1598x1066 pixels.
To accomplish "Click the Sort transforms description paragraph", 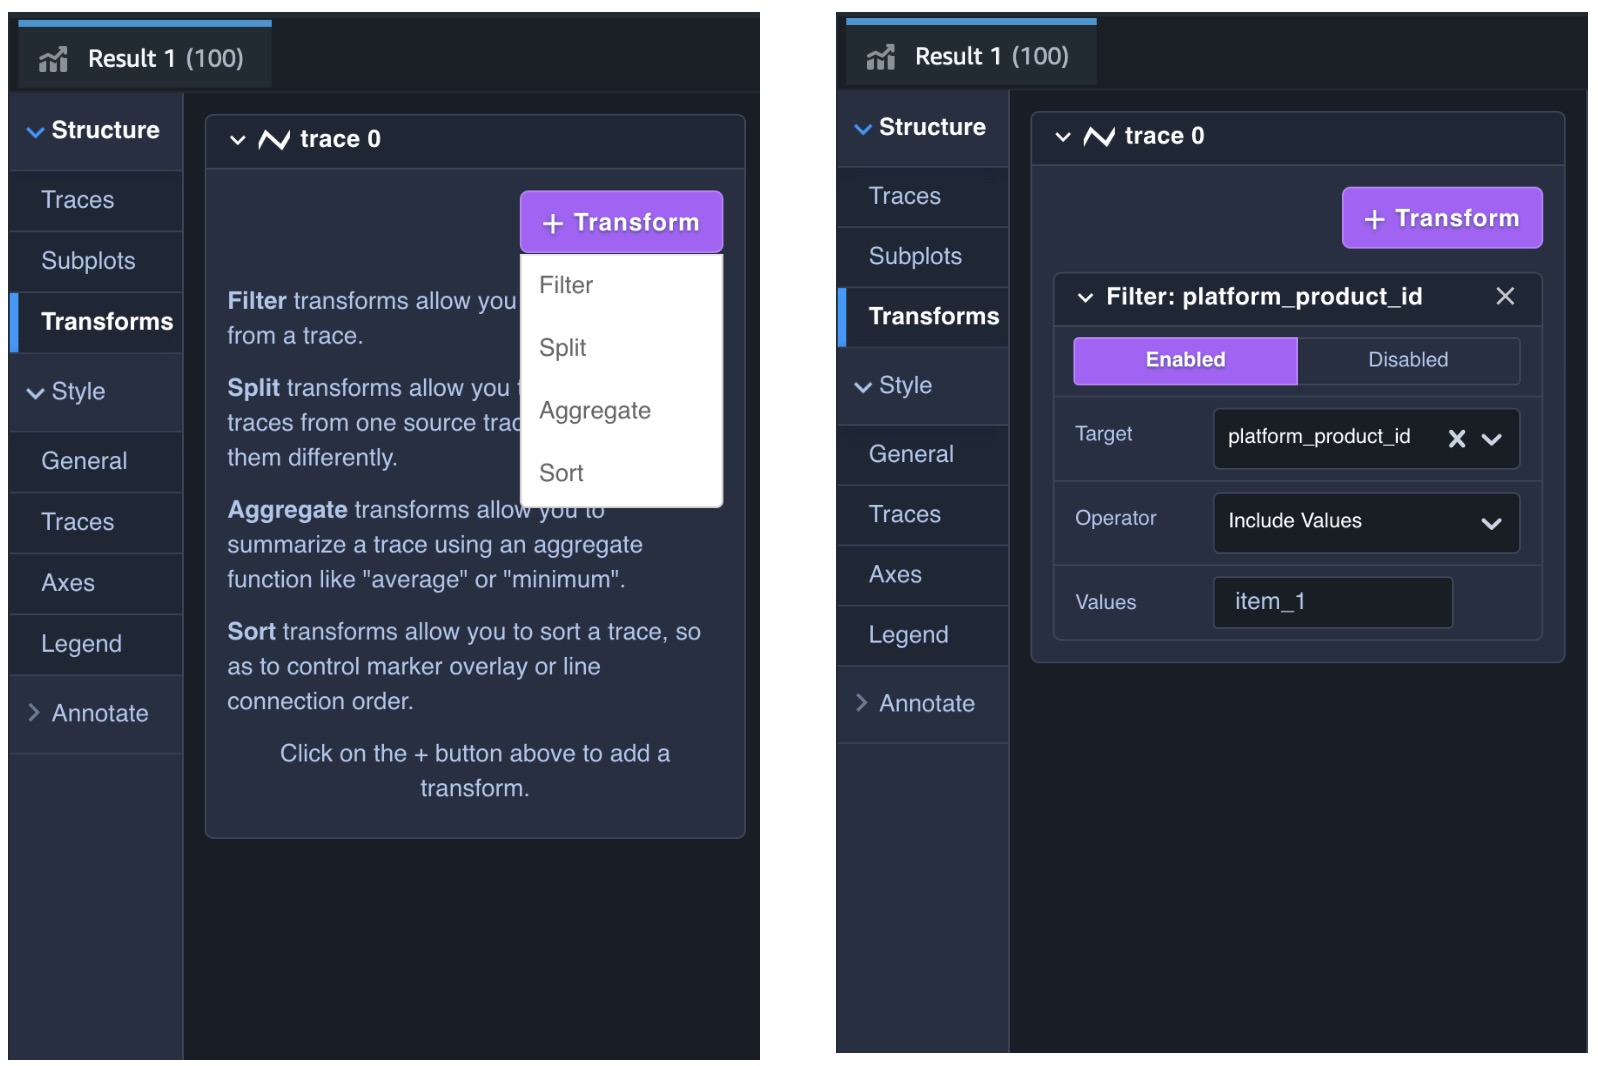I will 464,666.
